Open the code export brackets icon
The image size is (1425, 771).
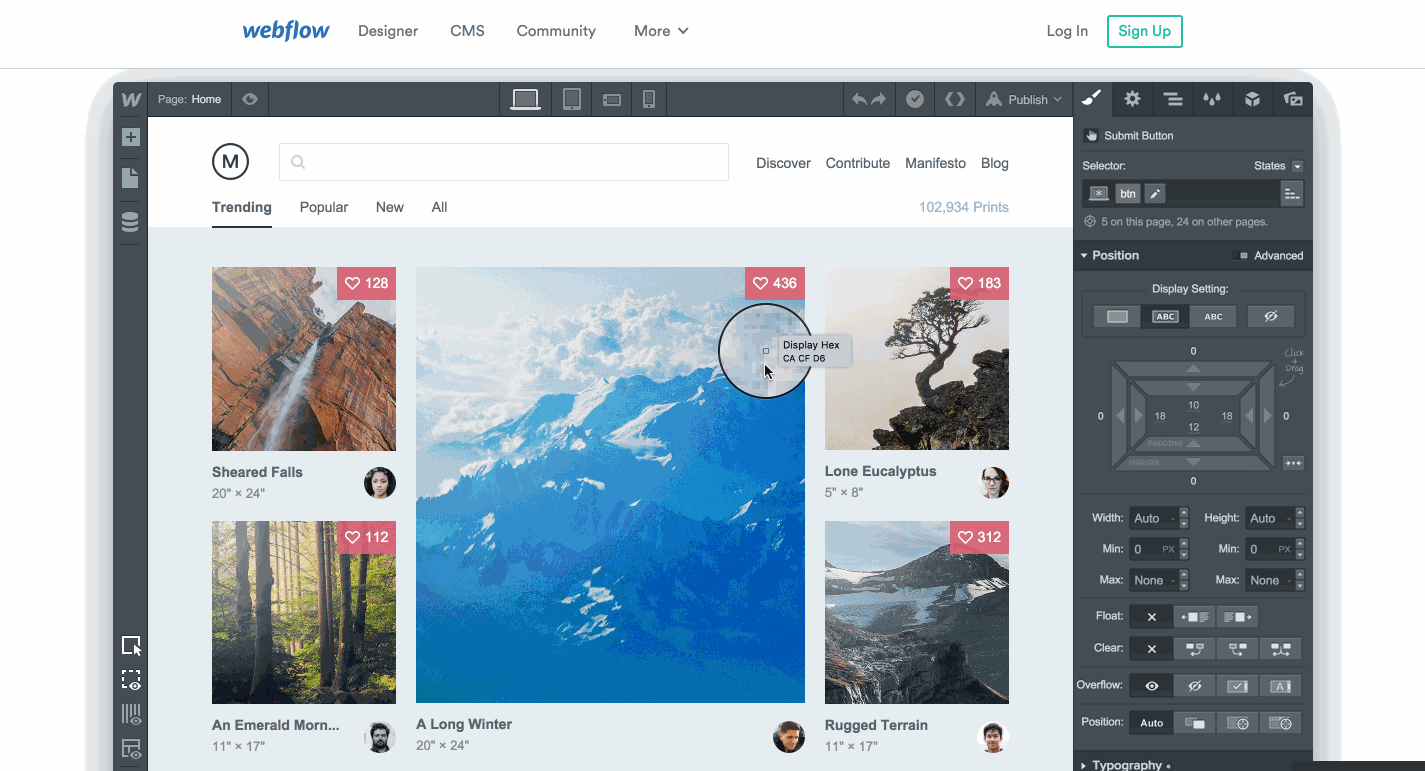coord(955,99)
